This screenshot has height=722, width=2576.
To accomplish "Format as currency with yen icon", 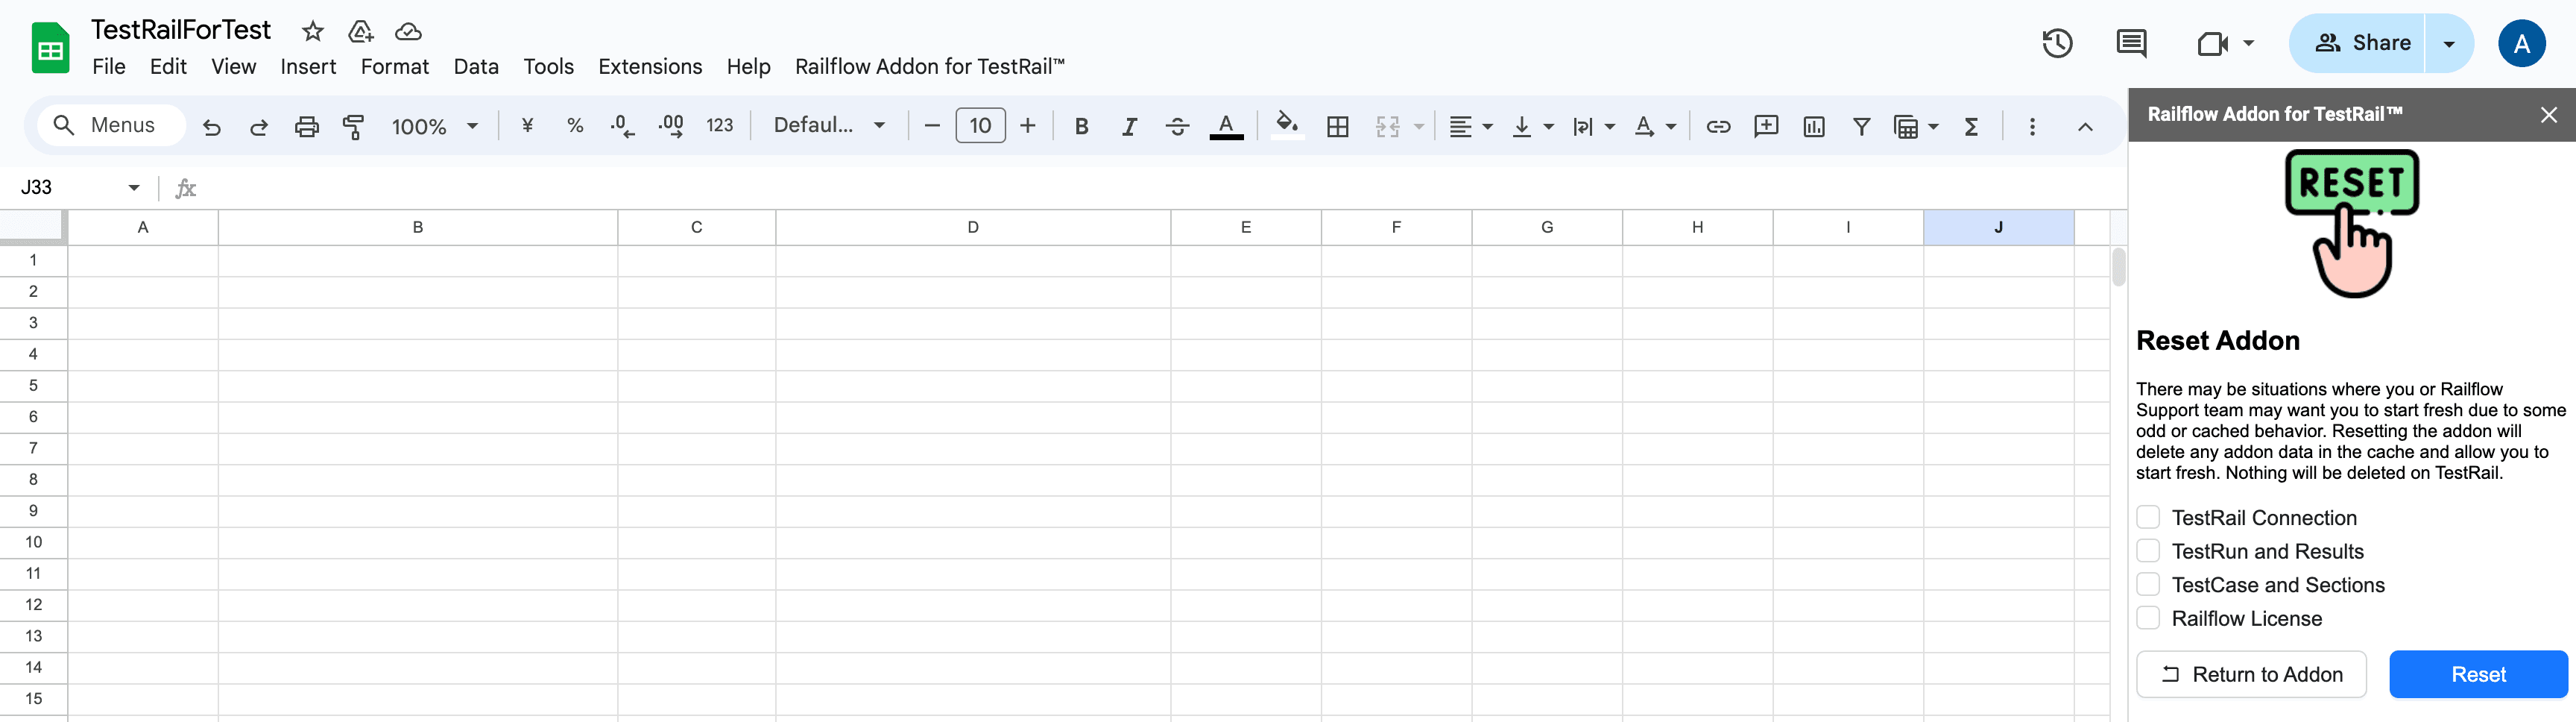I will (527, 126).
